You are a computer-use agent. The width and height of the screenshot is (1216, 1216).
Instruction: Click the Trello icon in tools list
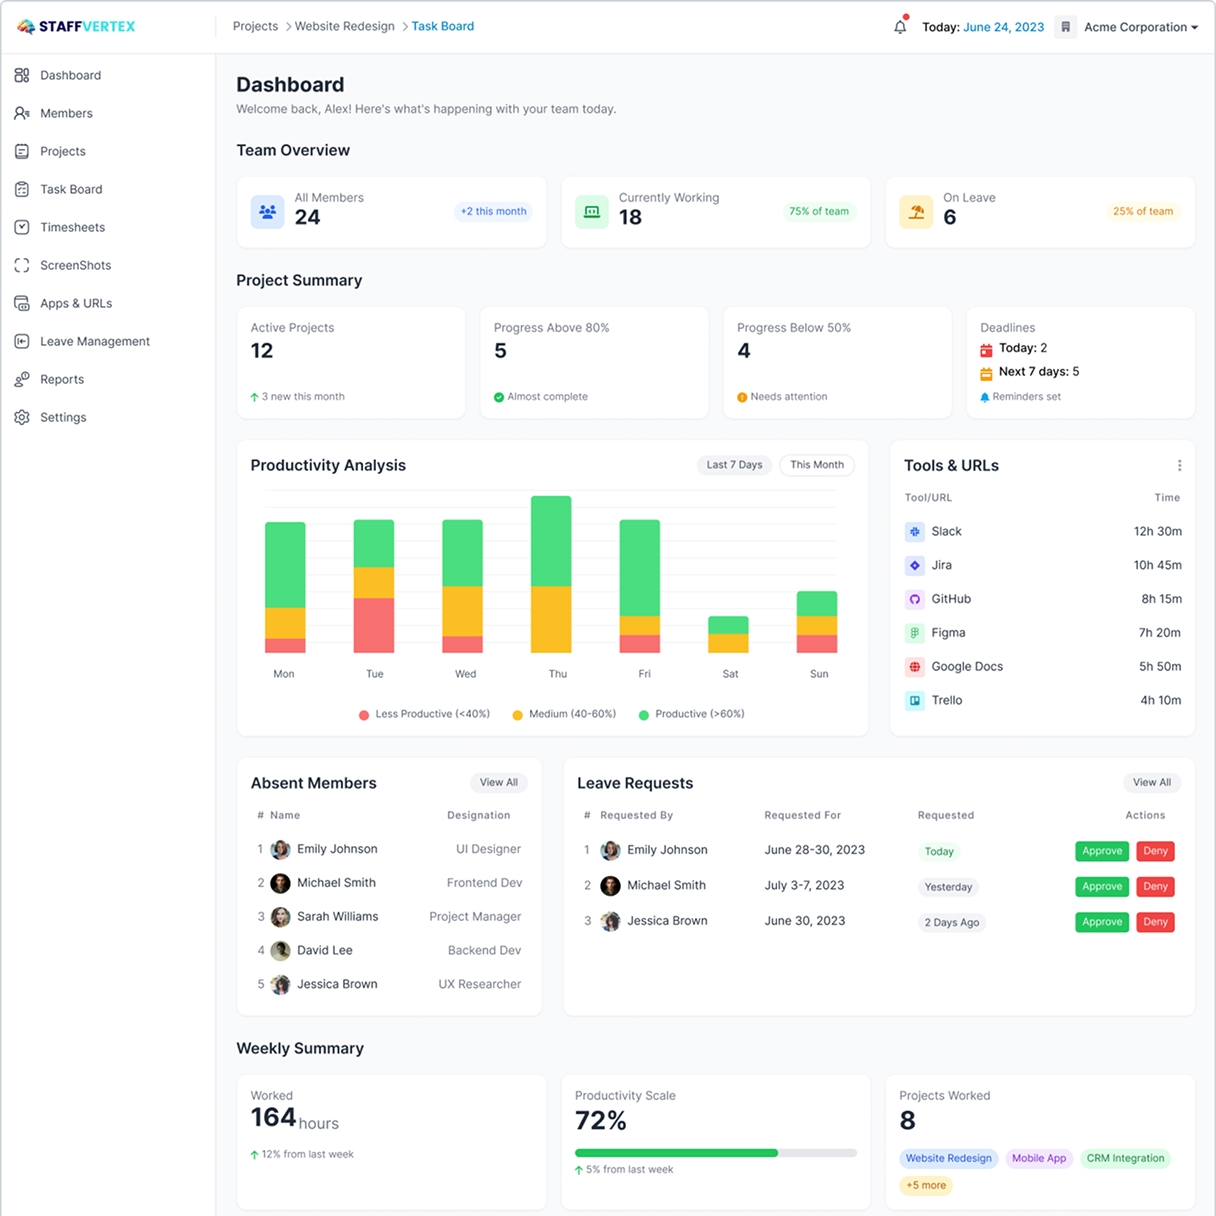coord(914,701)
